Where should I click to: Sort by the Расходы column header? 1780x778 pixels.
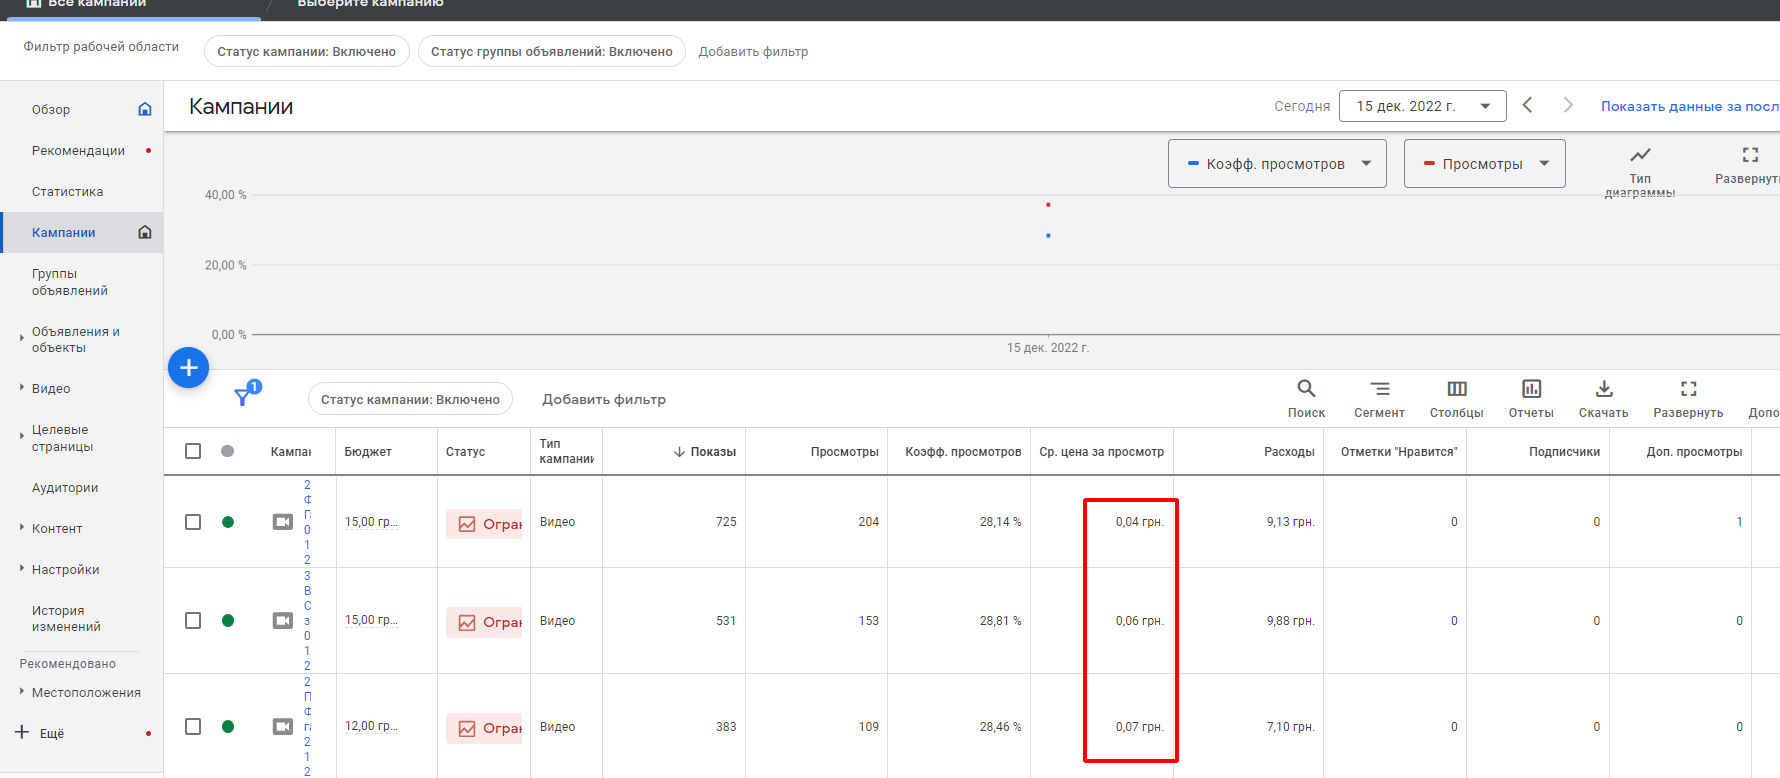[x=1289, y=452]
